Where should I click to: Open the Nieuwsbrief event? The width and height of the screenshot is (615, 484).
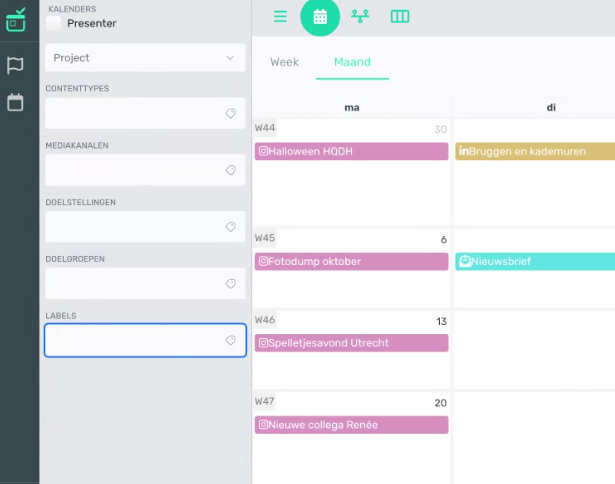click(x=535, y=262)
